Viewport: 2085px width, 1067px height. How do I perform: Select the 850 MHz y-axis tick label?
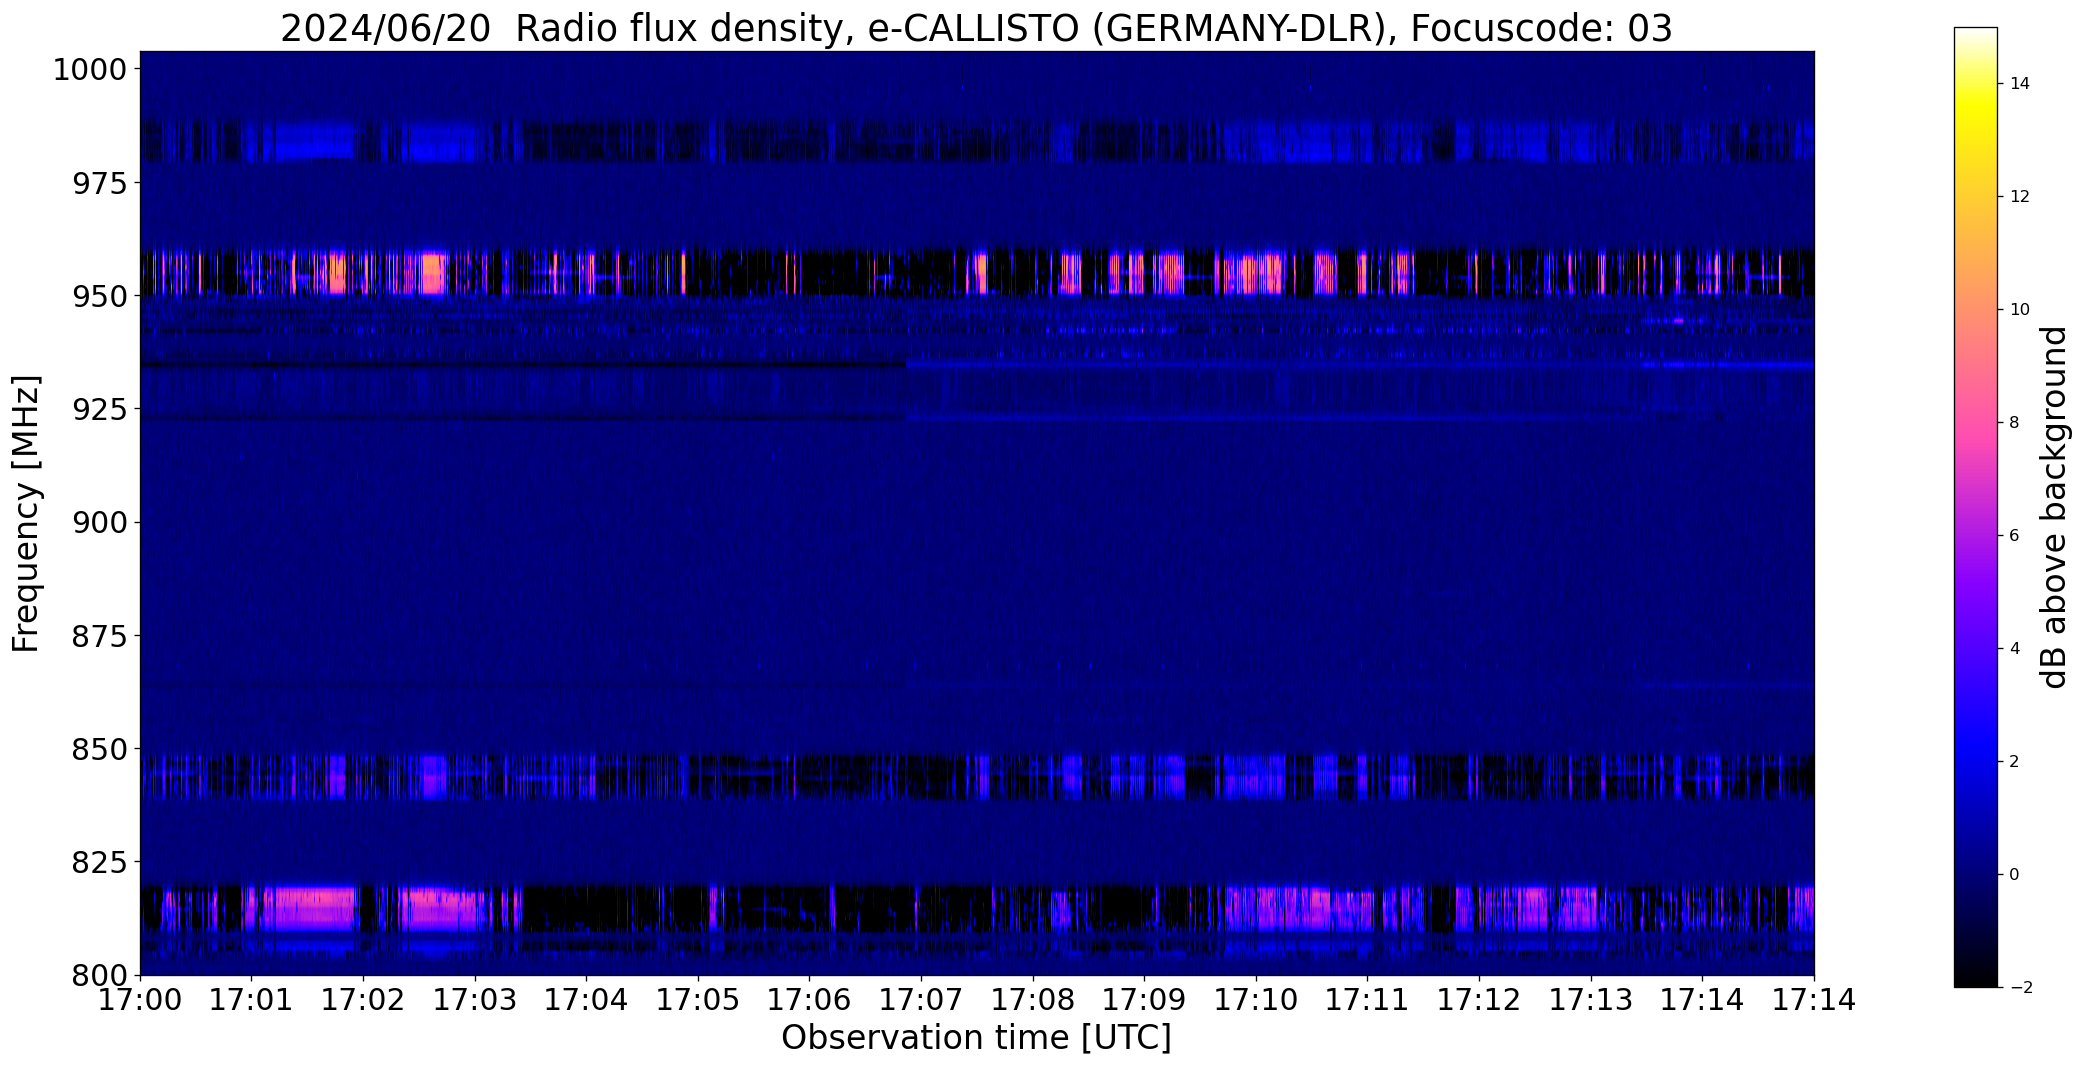pos(100,748)
